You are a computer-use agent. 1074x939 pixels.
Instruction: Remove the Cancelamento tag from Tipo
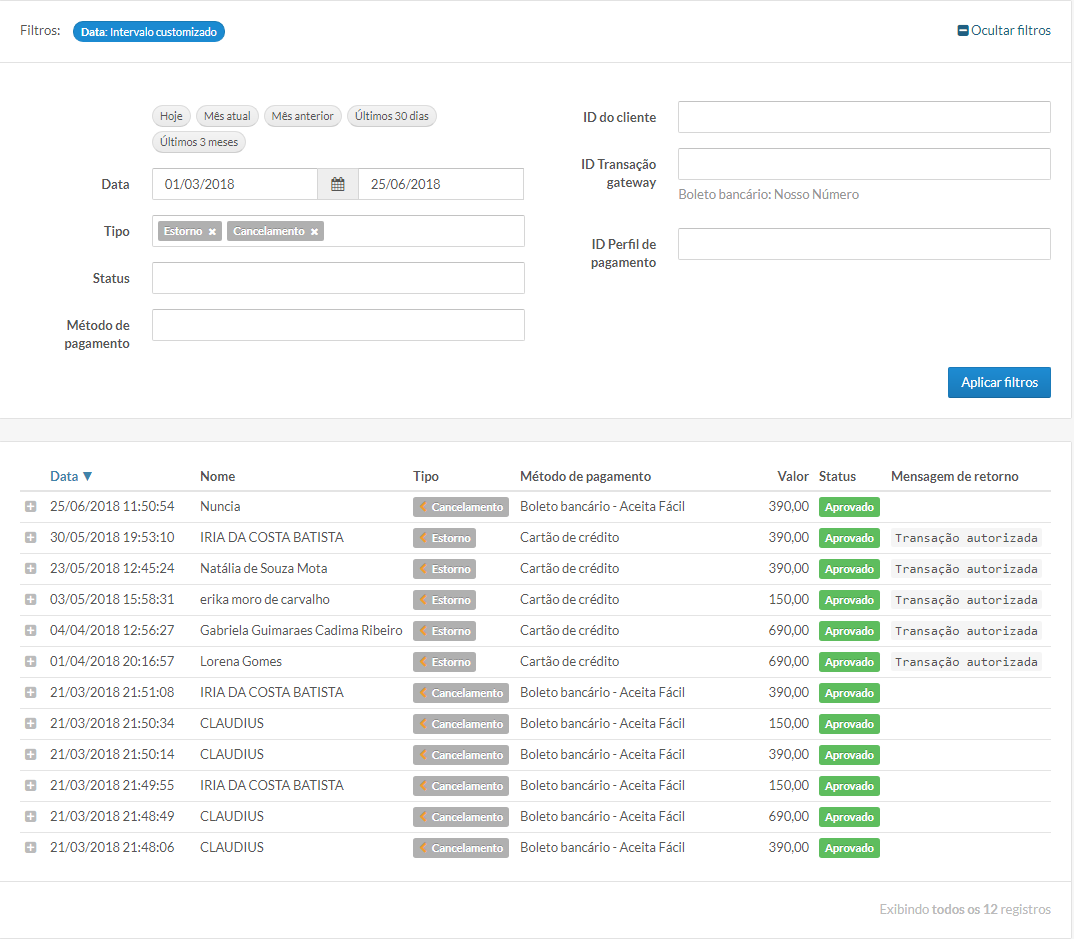tap(314, 232)
